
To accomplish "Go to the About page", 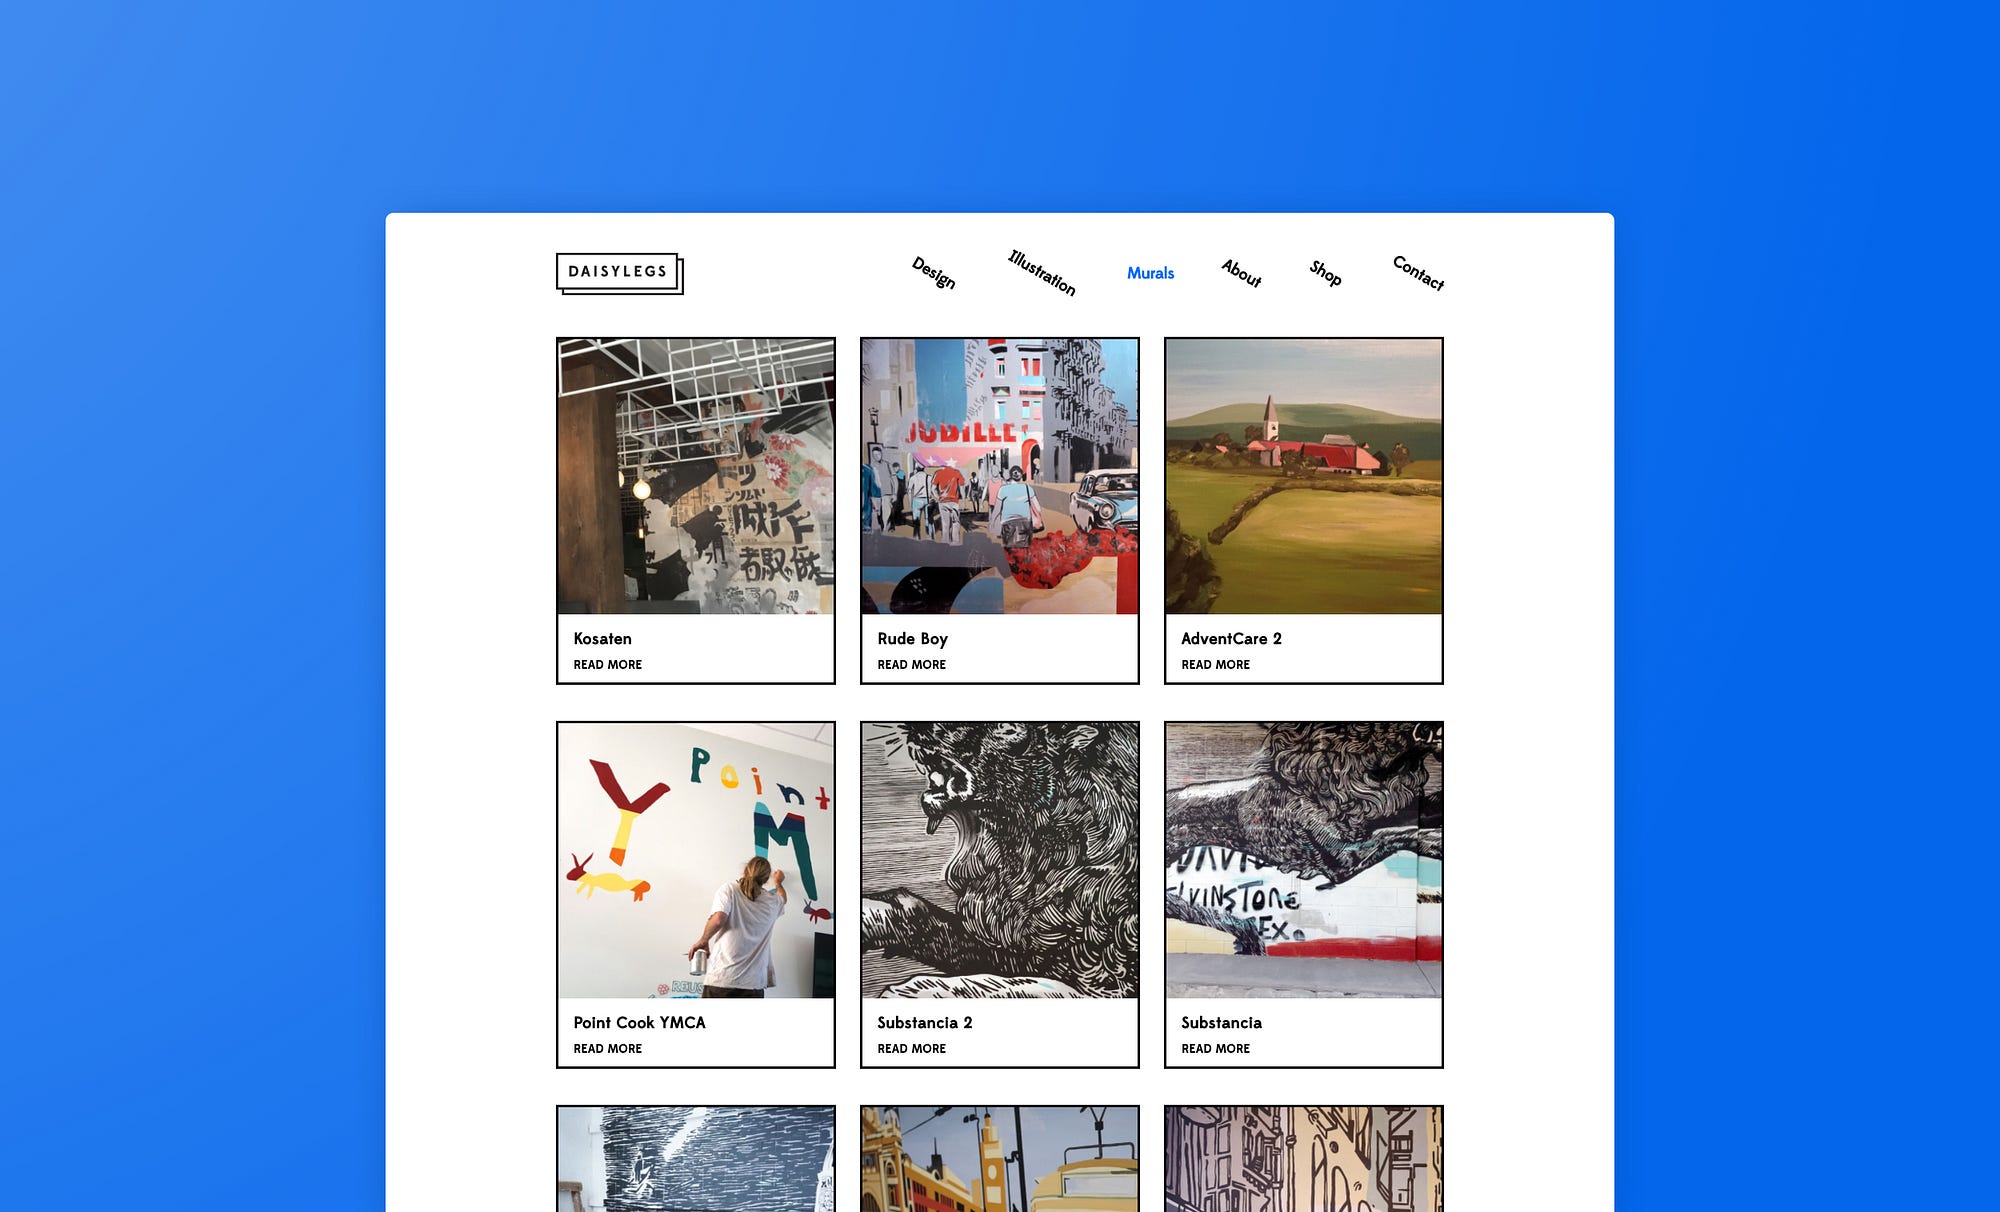I will tap(1241, 273).
